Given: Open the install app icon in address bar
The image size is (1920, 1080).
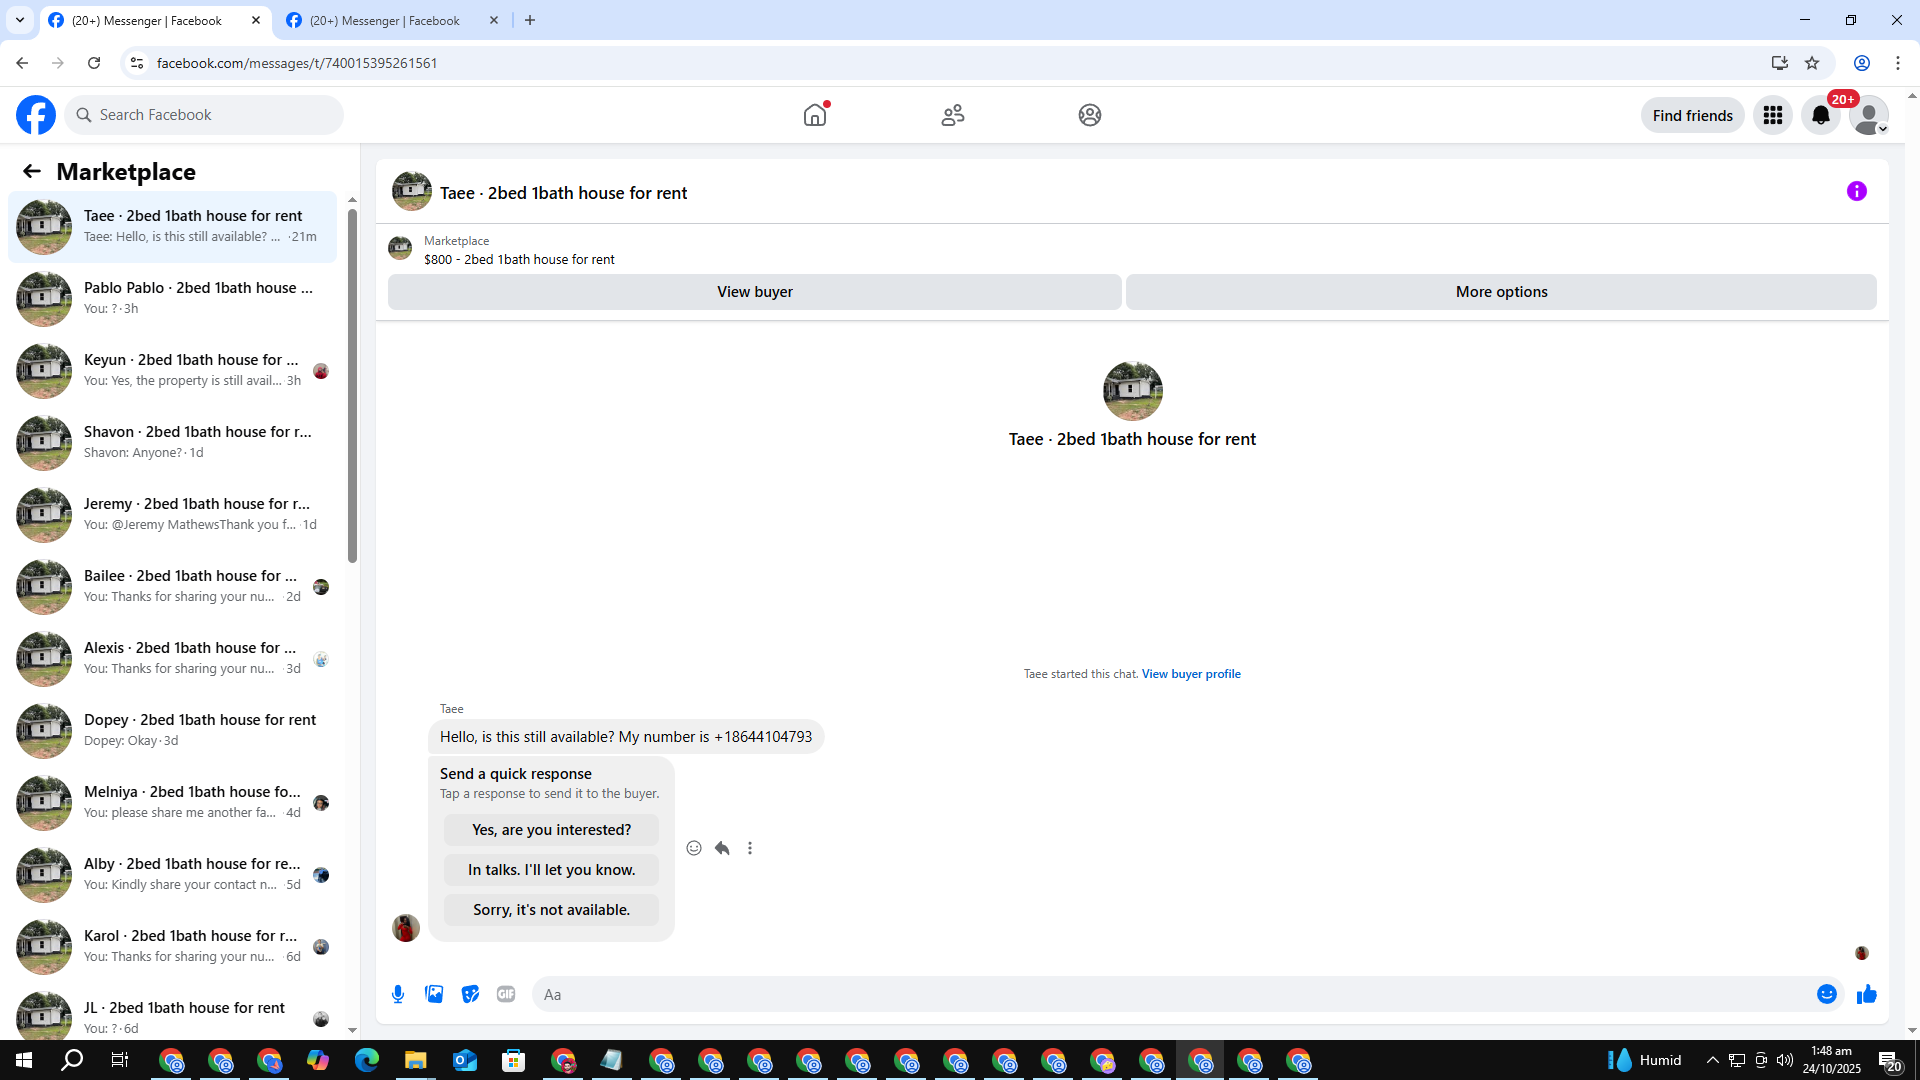Looking at the screenshot, I should point(1780,63).
